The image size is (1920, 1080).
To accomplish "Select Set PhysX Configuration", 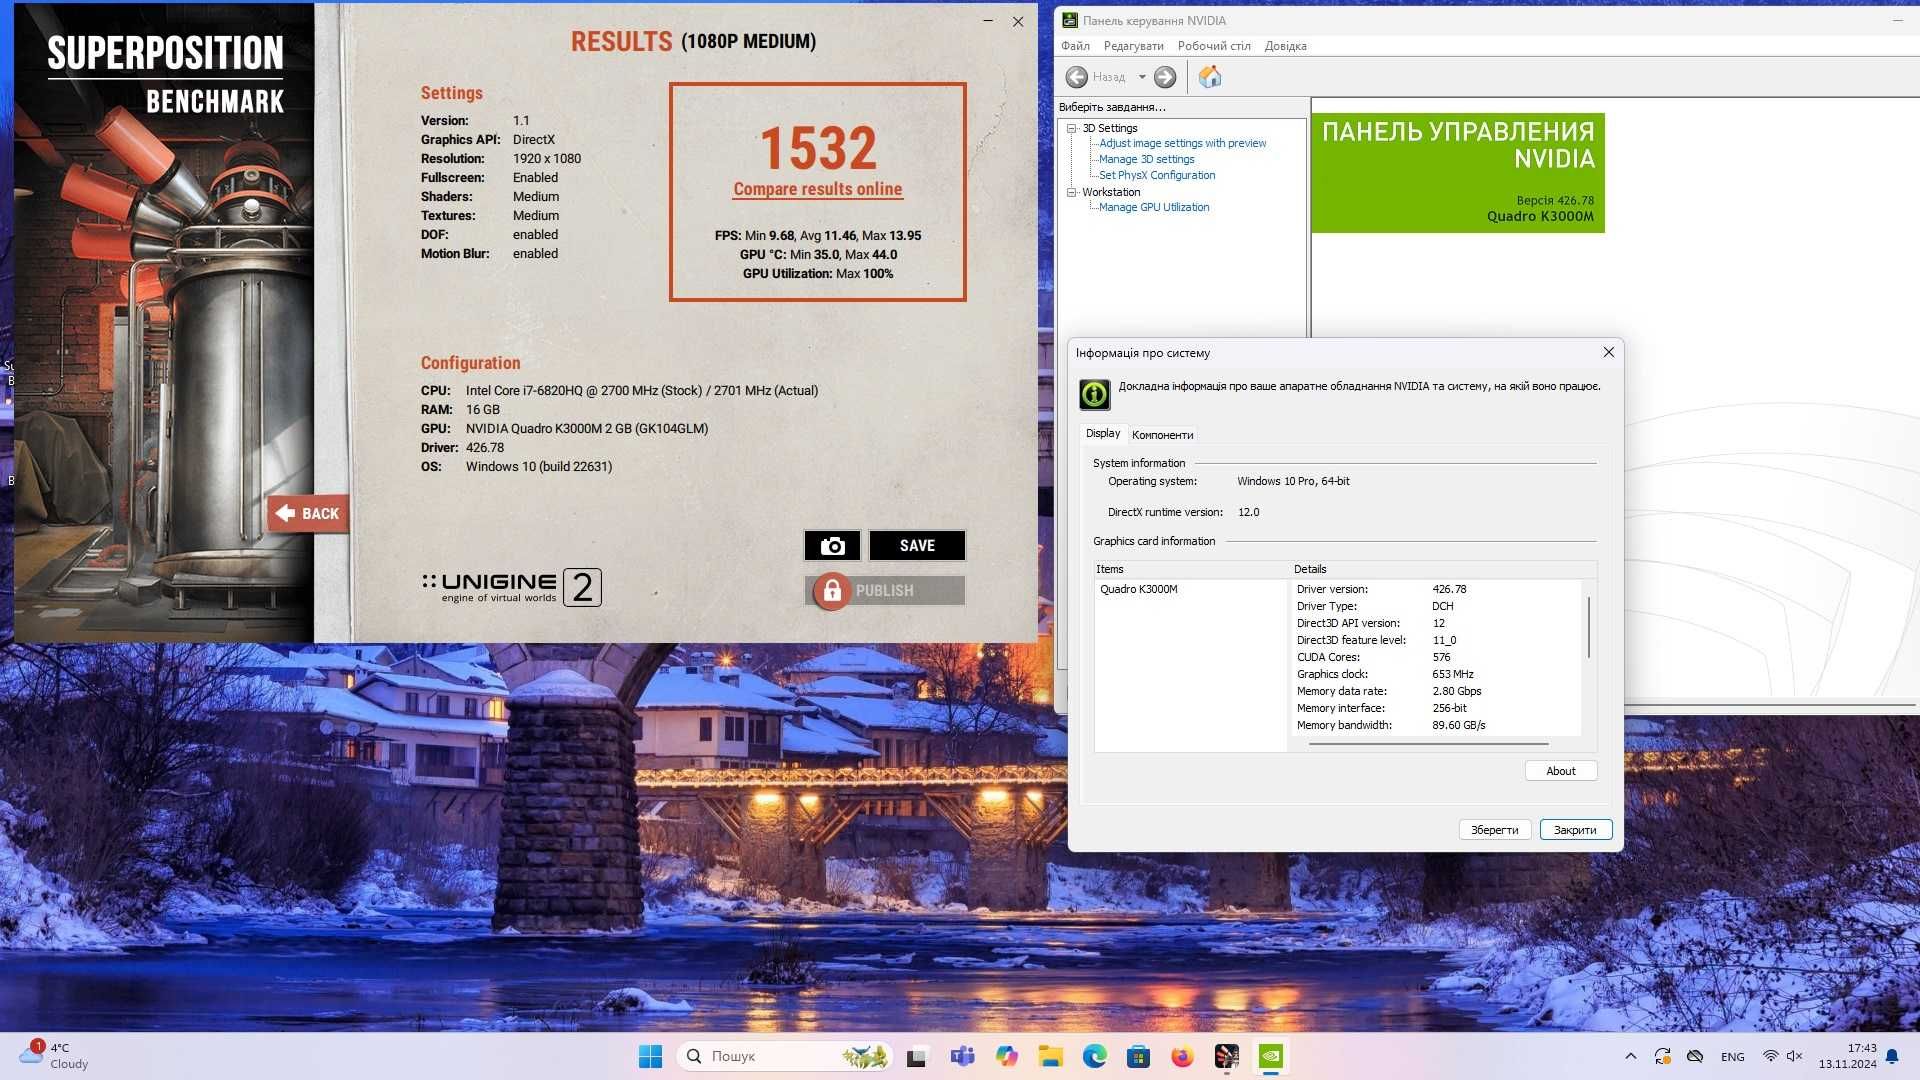I will coord(1157,175).
